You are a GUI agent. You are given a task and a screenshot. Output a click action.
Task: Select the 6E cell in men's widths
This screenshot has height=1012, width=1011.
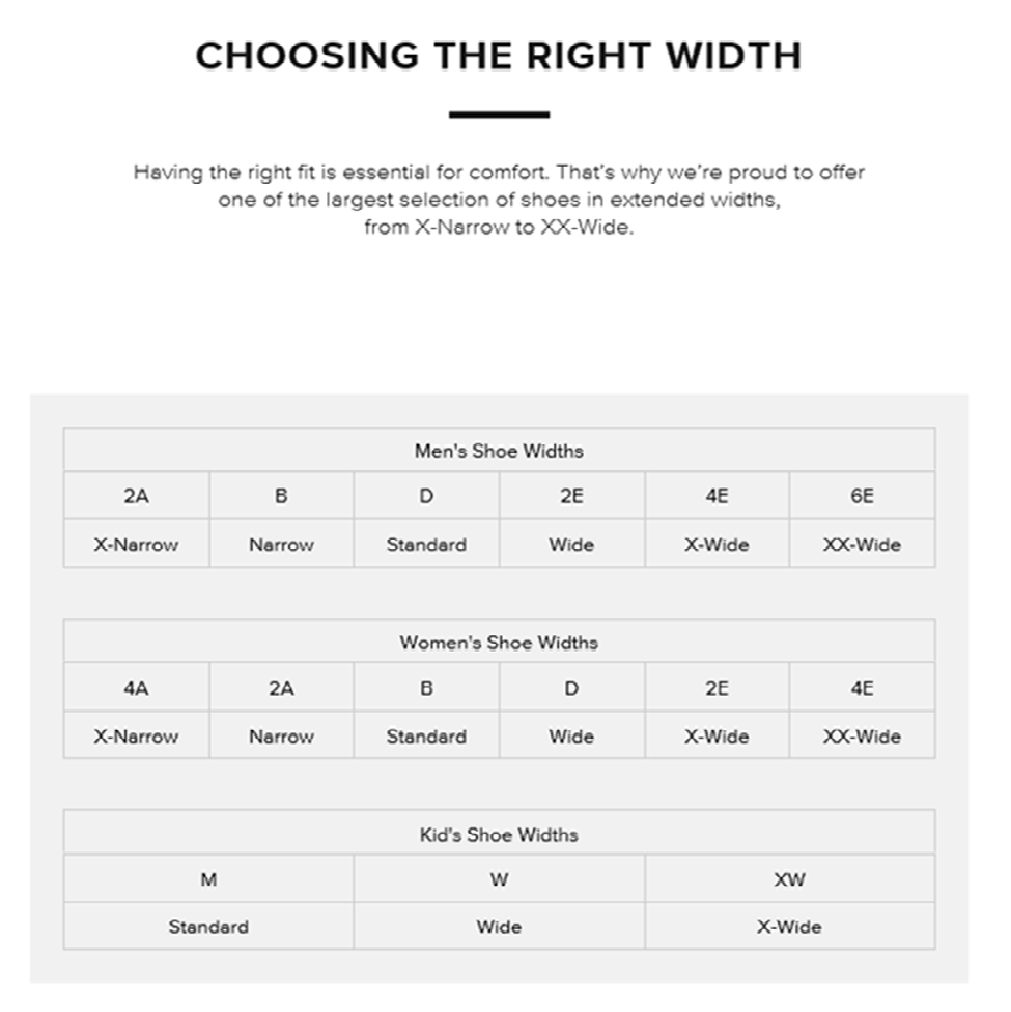coord(861,496)
